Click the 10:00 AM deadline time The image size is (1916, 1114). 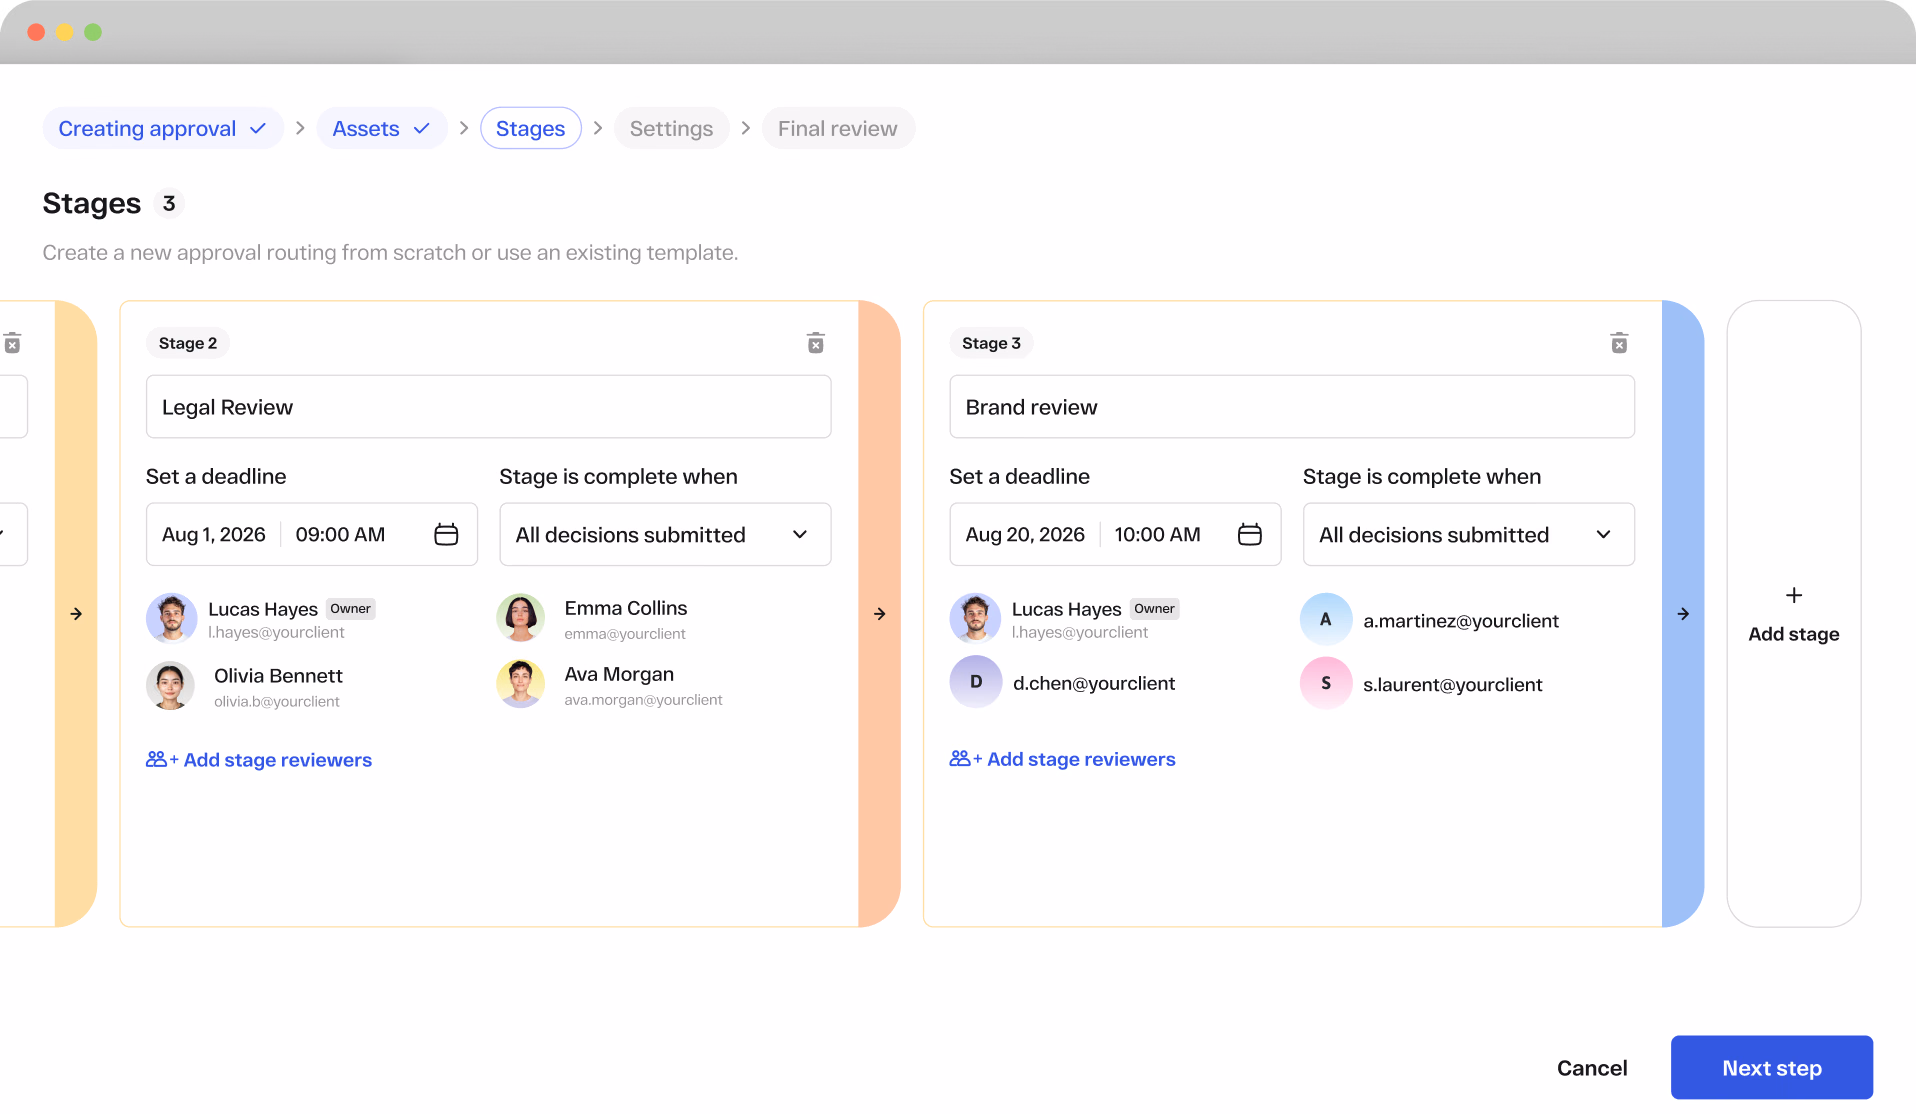coord(1157,534)
